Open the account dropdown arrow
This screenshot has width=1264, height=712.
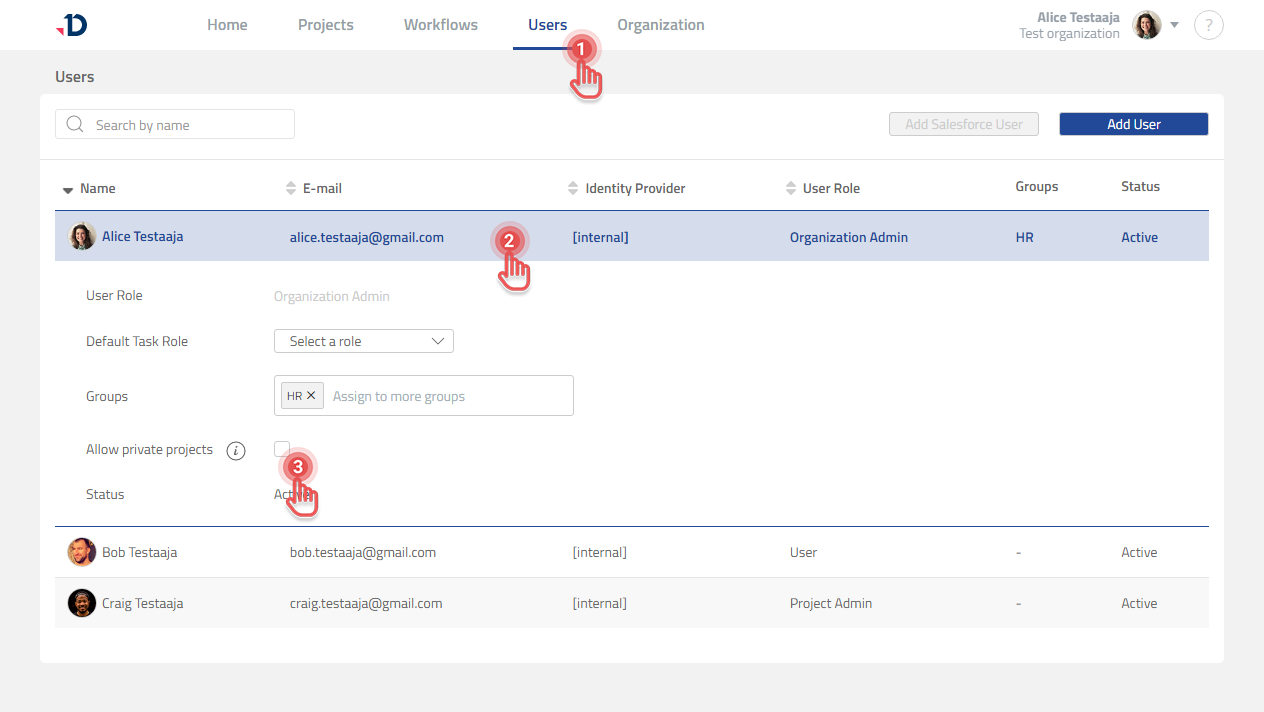click(1174, 25)
